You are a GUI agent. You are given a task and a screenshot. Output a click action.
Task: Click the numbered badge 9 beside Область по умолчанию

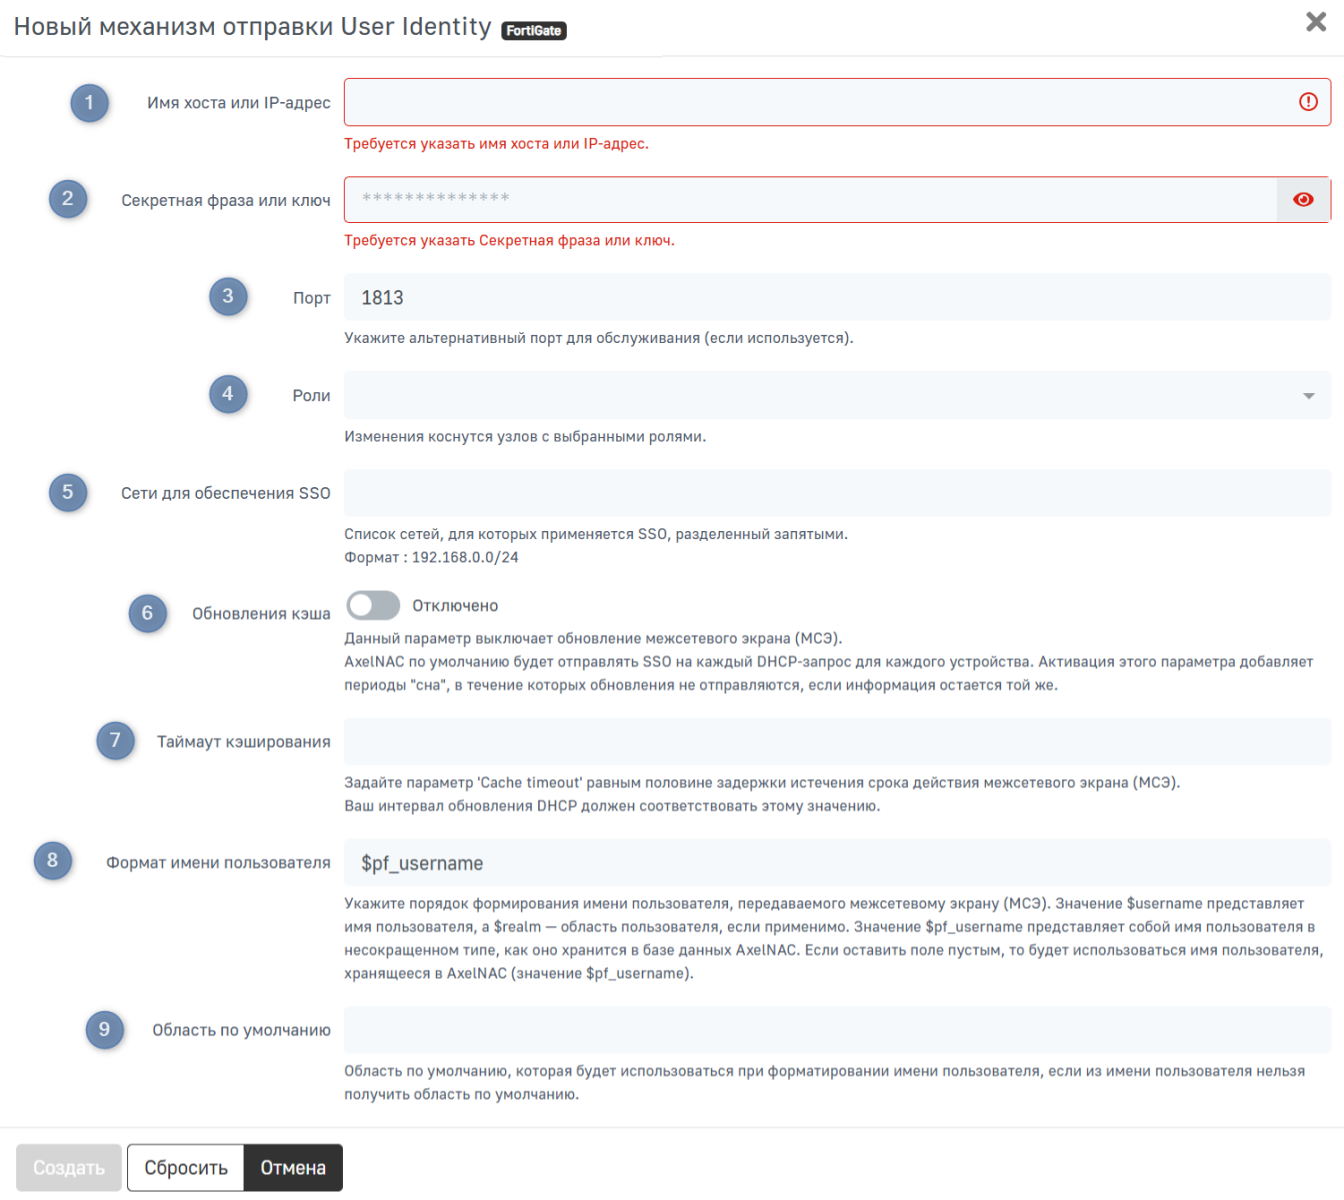point(104,1029)
